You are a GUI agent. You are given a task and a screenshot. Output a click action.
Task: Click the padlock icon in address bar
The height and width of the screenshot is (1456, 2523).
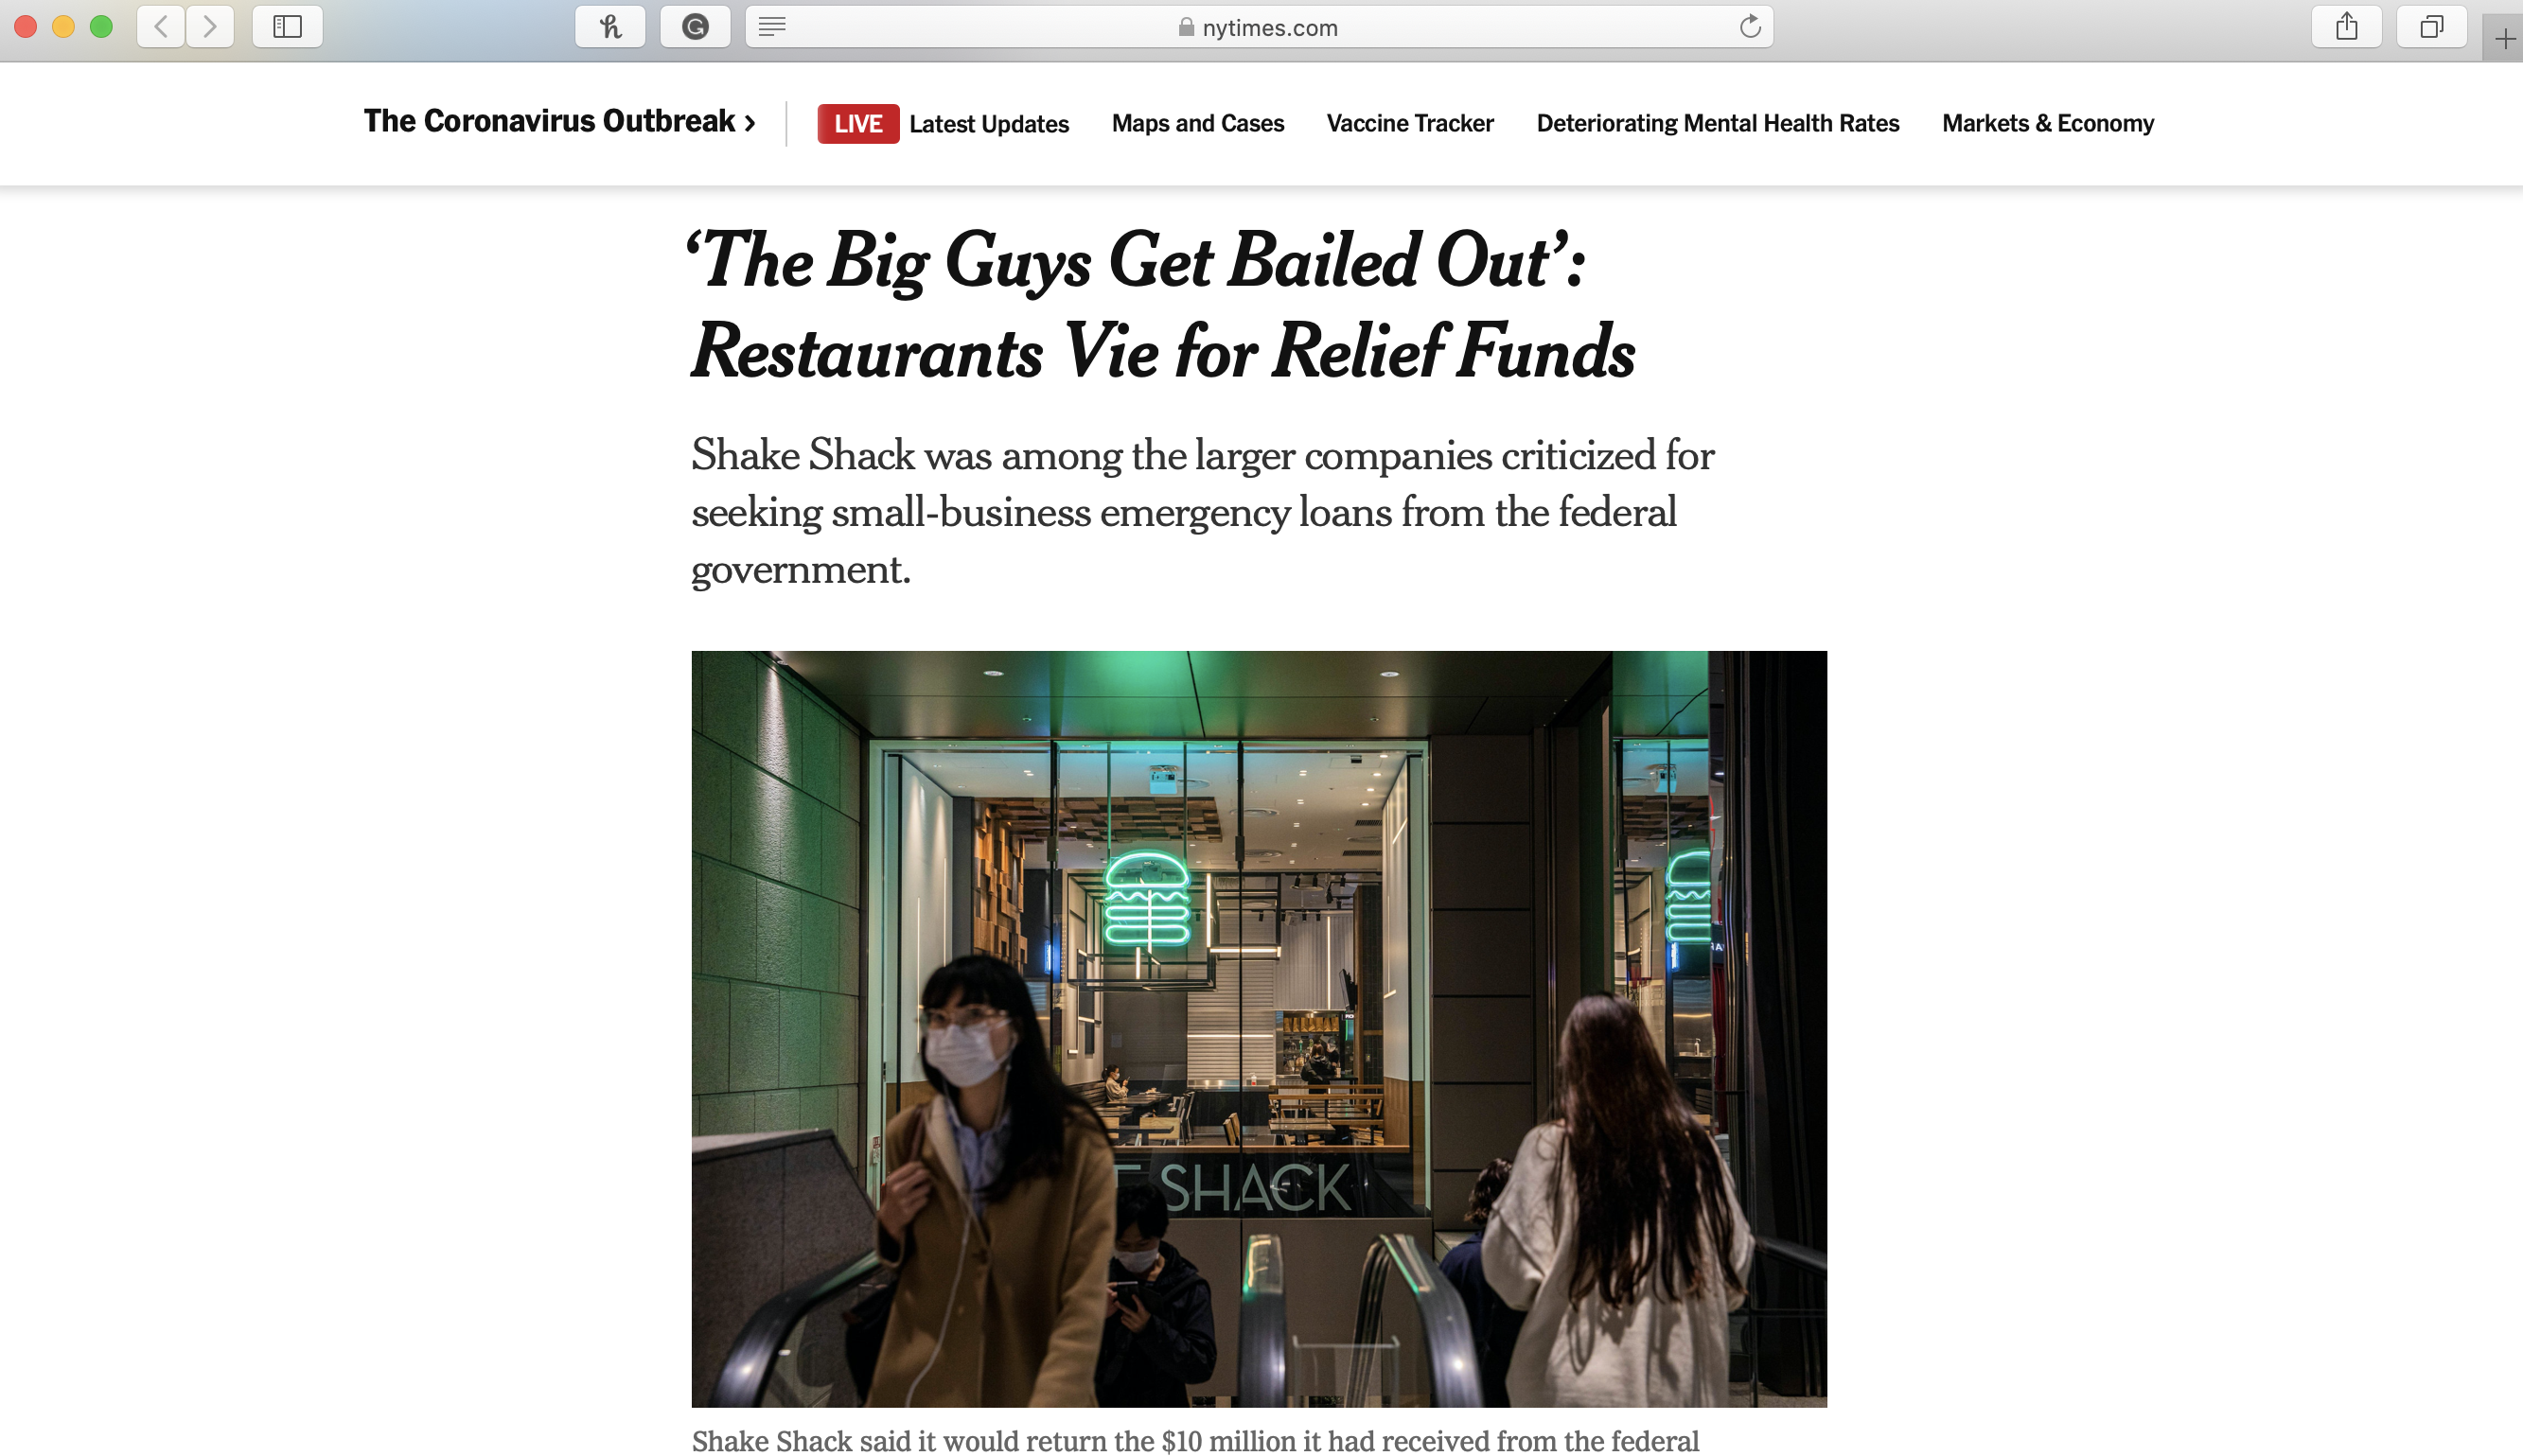[x=1185, y=27]
